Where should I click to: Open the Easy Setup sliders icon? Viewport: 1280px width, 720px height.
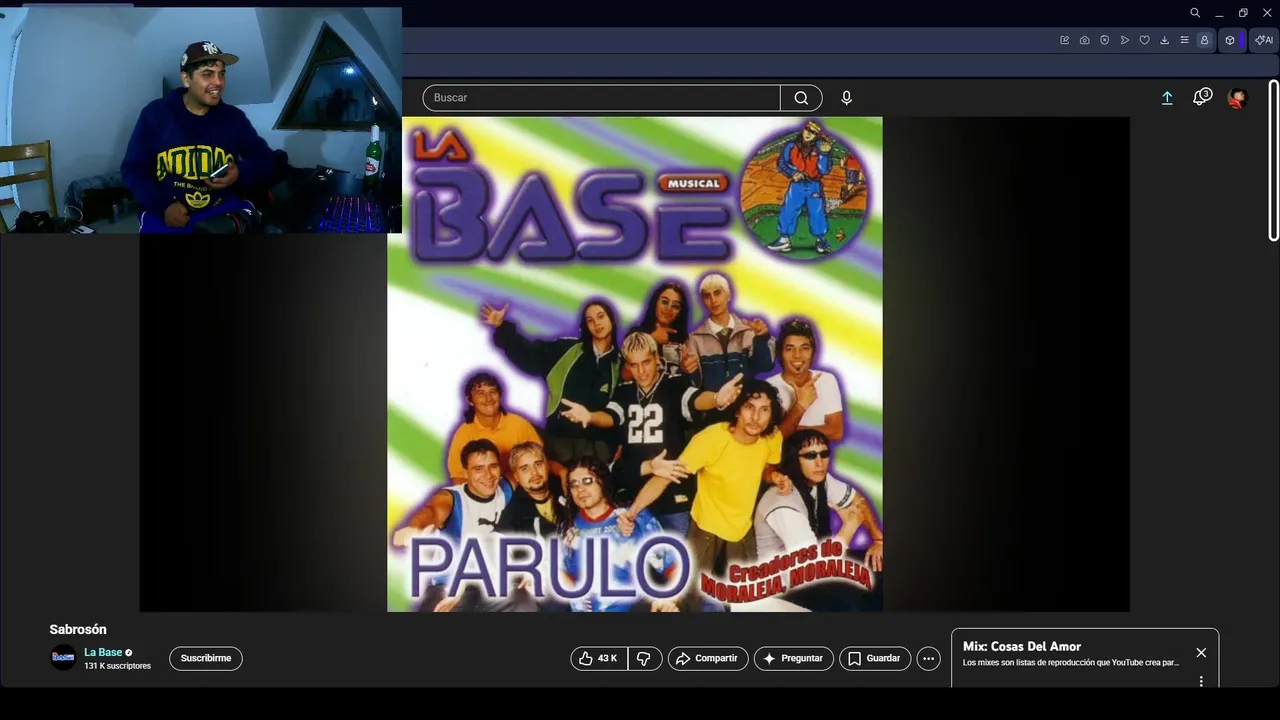(x=1184, y=40)
